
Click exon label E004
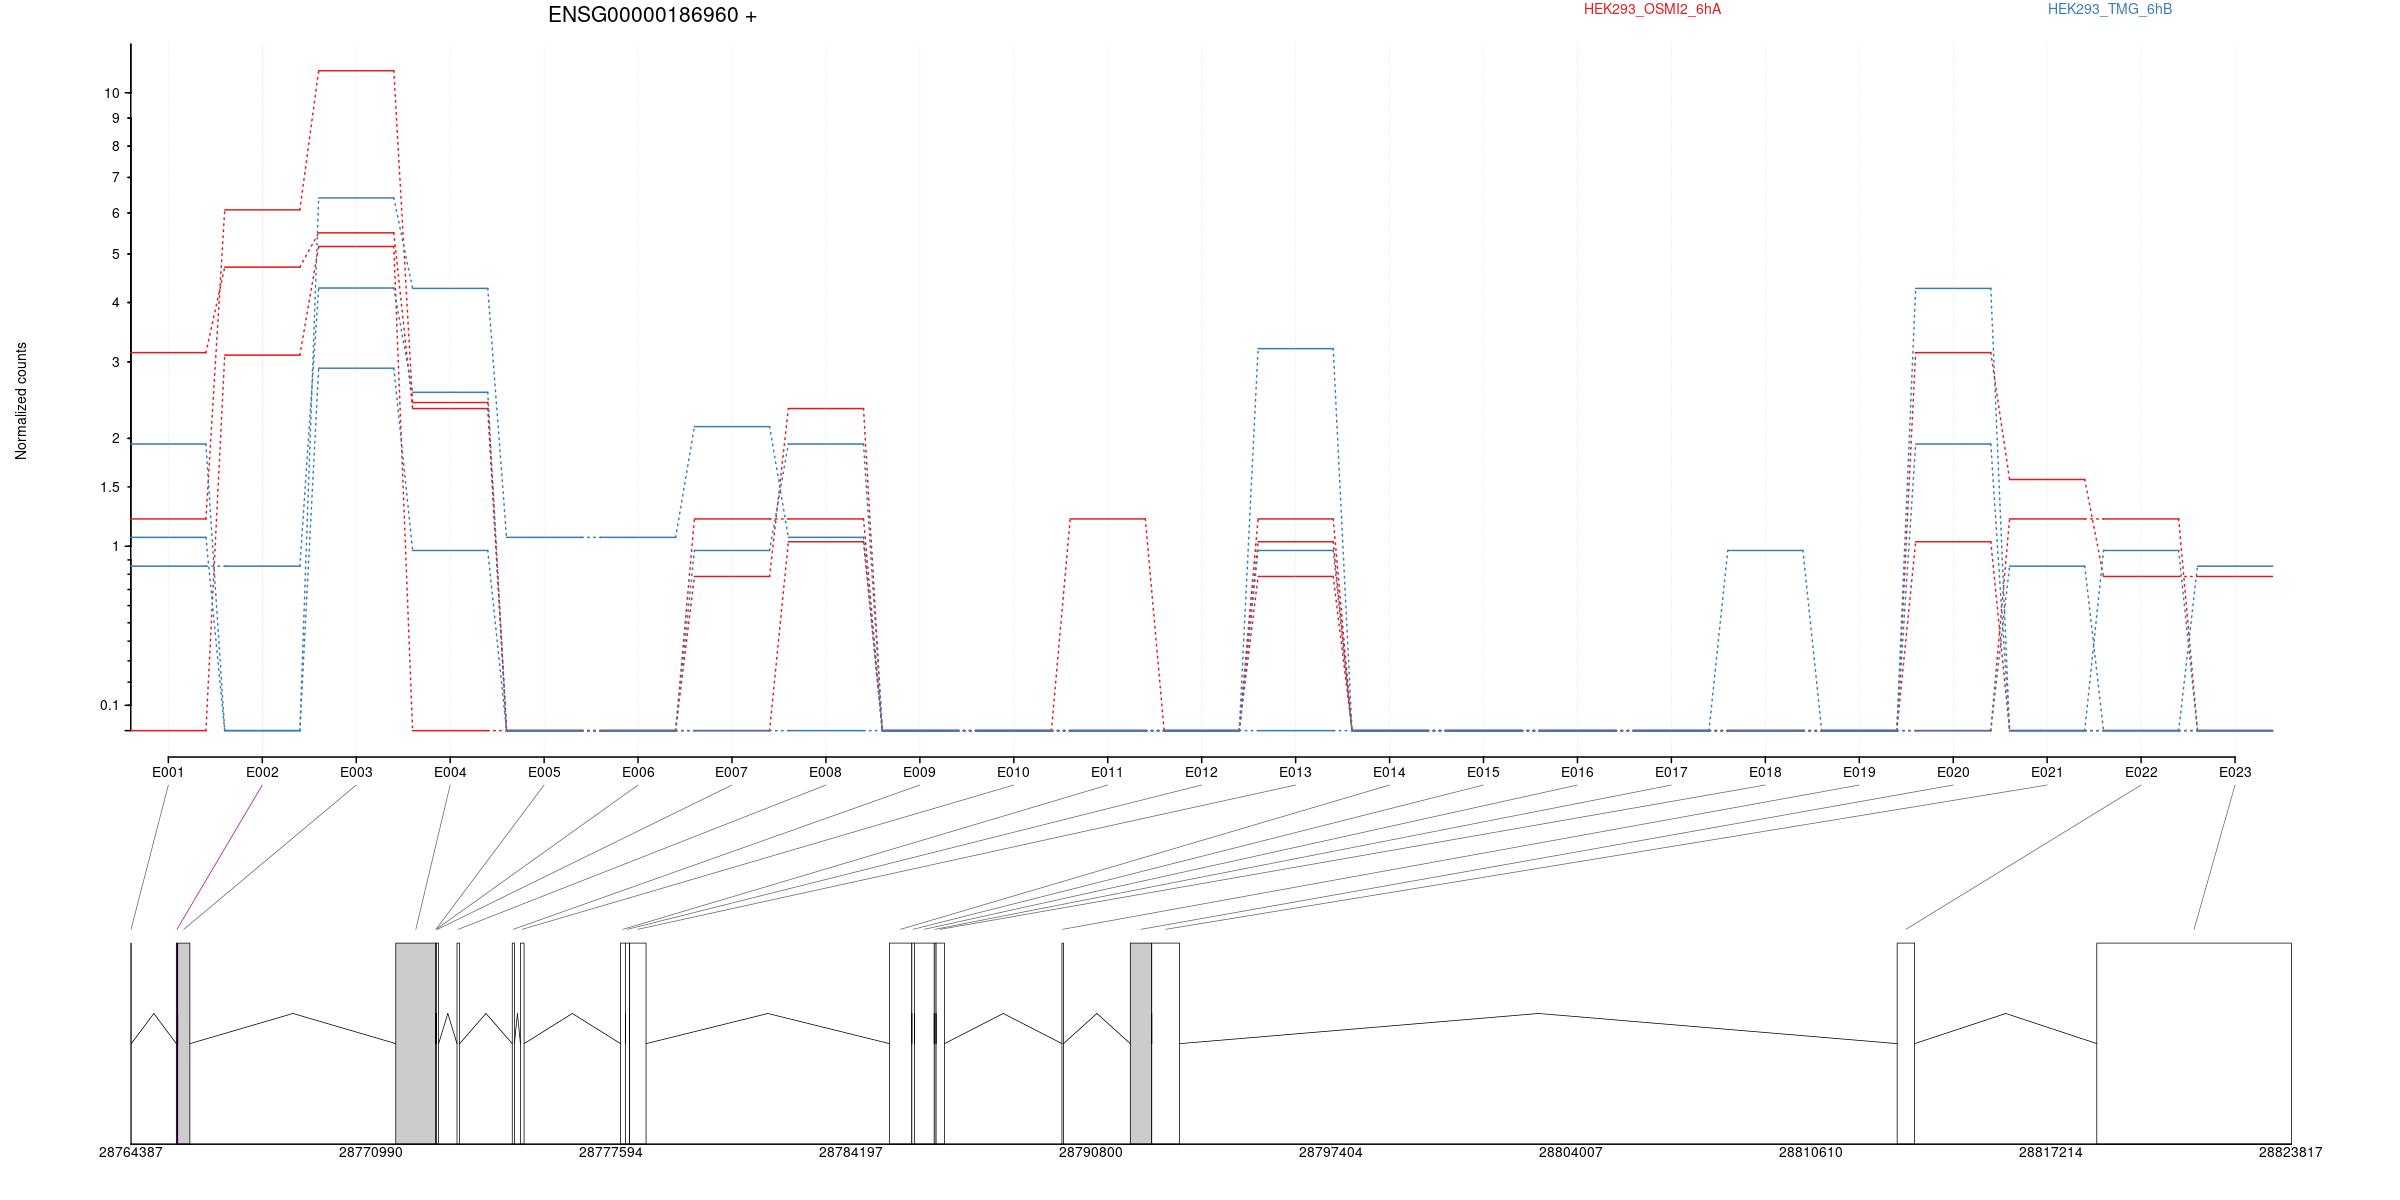(x=450, y=772)
